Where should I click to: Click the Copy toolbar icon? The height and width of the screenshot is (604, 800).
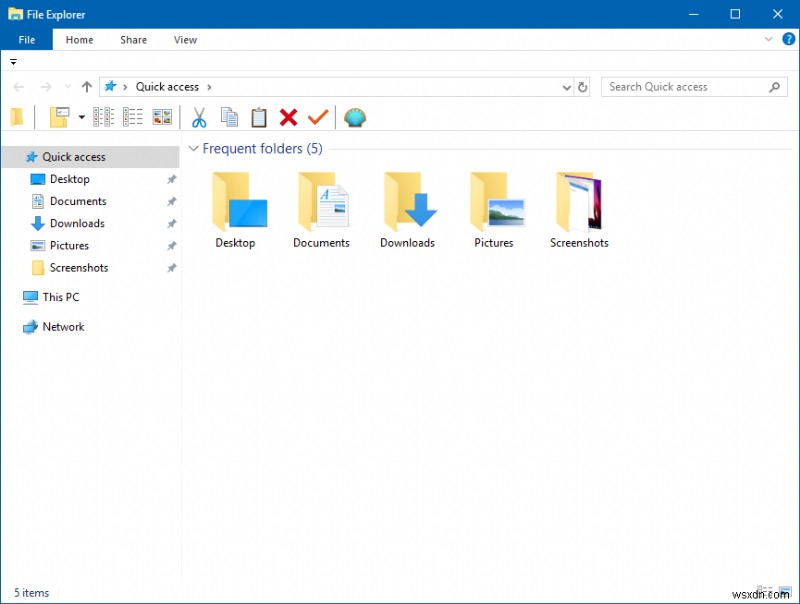click(x=229, y=117)
